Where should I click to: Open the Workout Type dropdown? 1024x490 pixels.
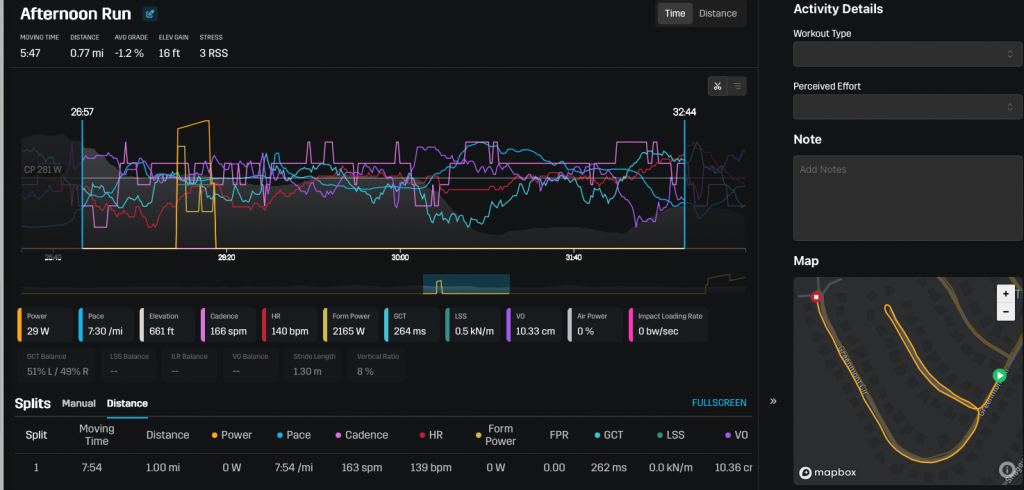click(907, 54)
